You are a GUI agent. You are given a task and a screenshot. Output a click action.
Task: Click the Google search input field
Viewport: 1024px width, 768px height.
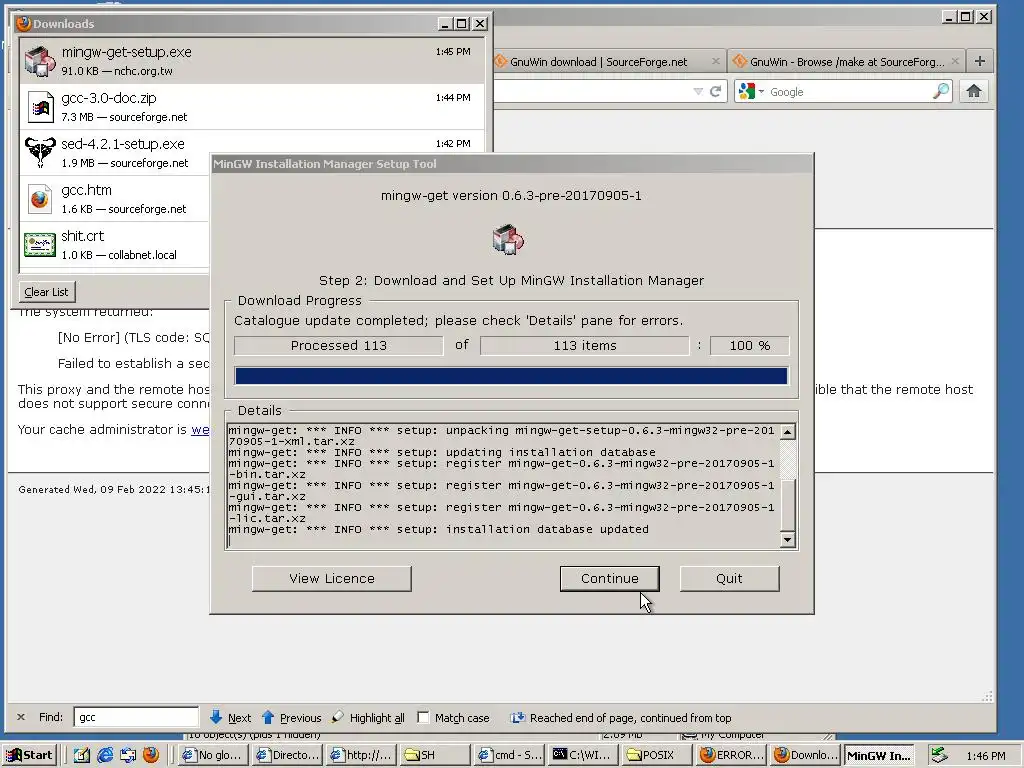(x=849, y=91)
